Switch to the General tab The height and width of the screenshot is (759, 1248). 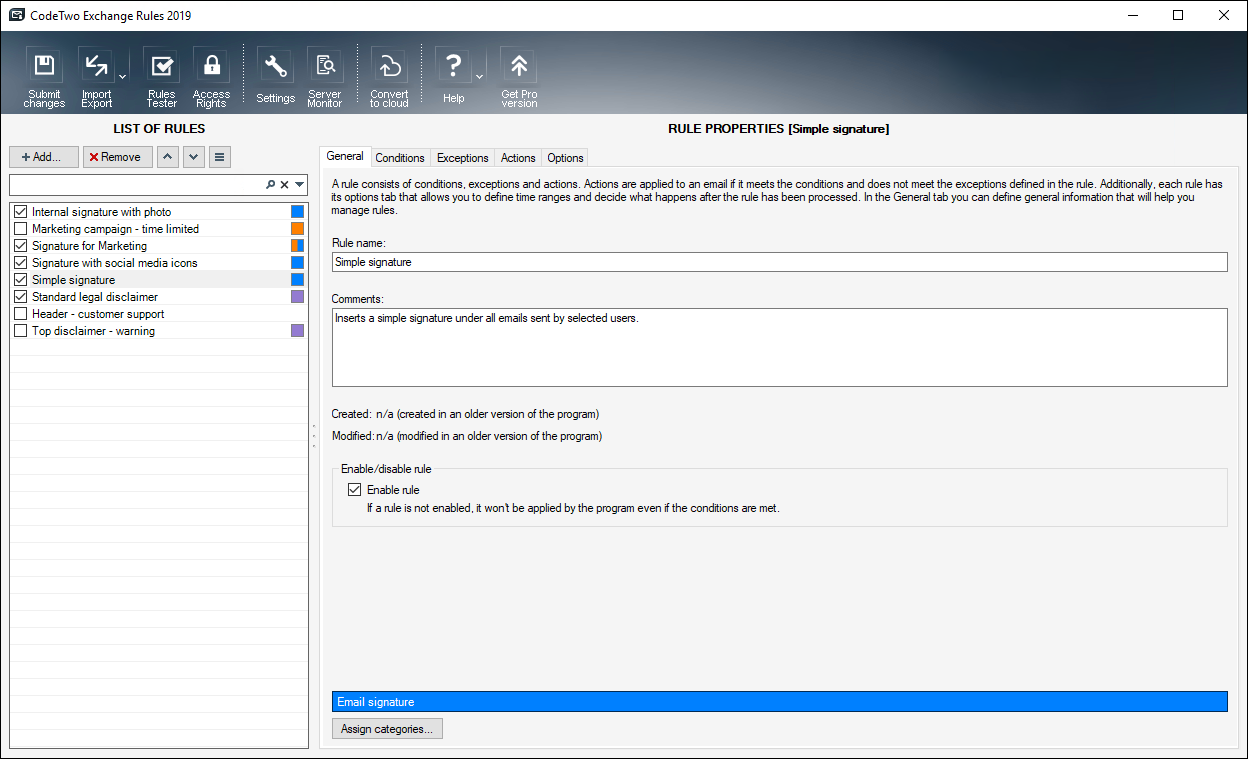coord(345,157)
